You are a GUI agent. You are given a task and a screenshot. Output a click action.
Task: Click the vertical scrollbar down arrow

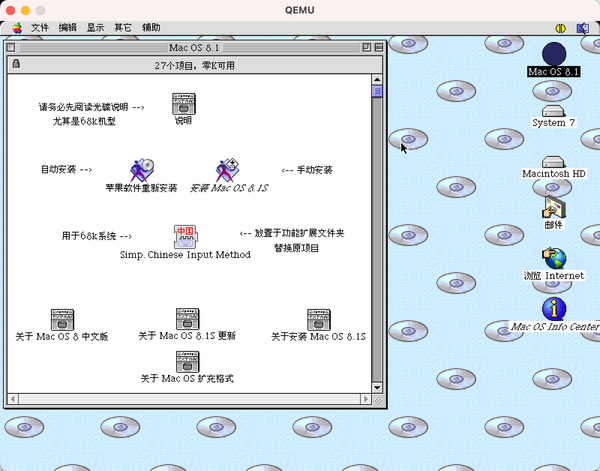[377, 388]
